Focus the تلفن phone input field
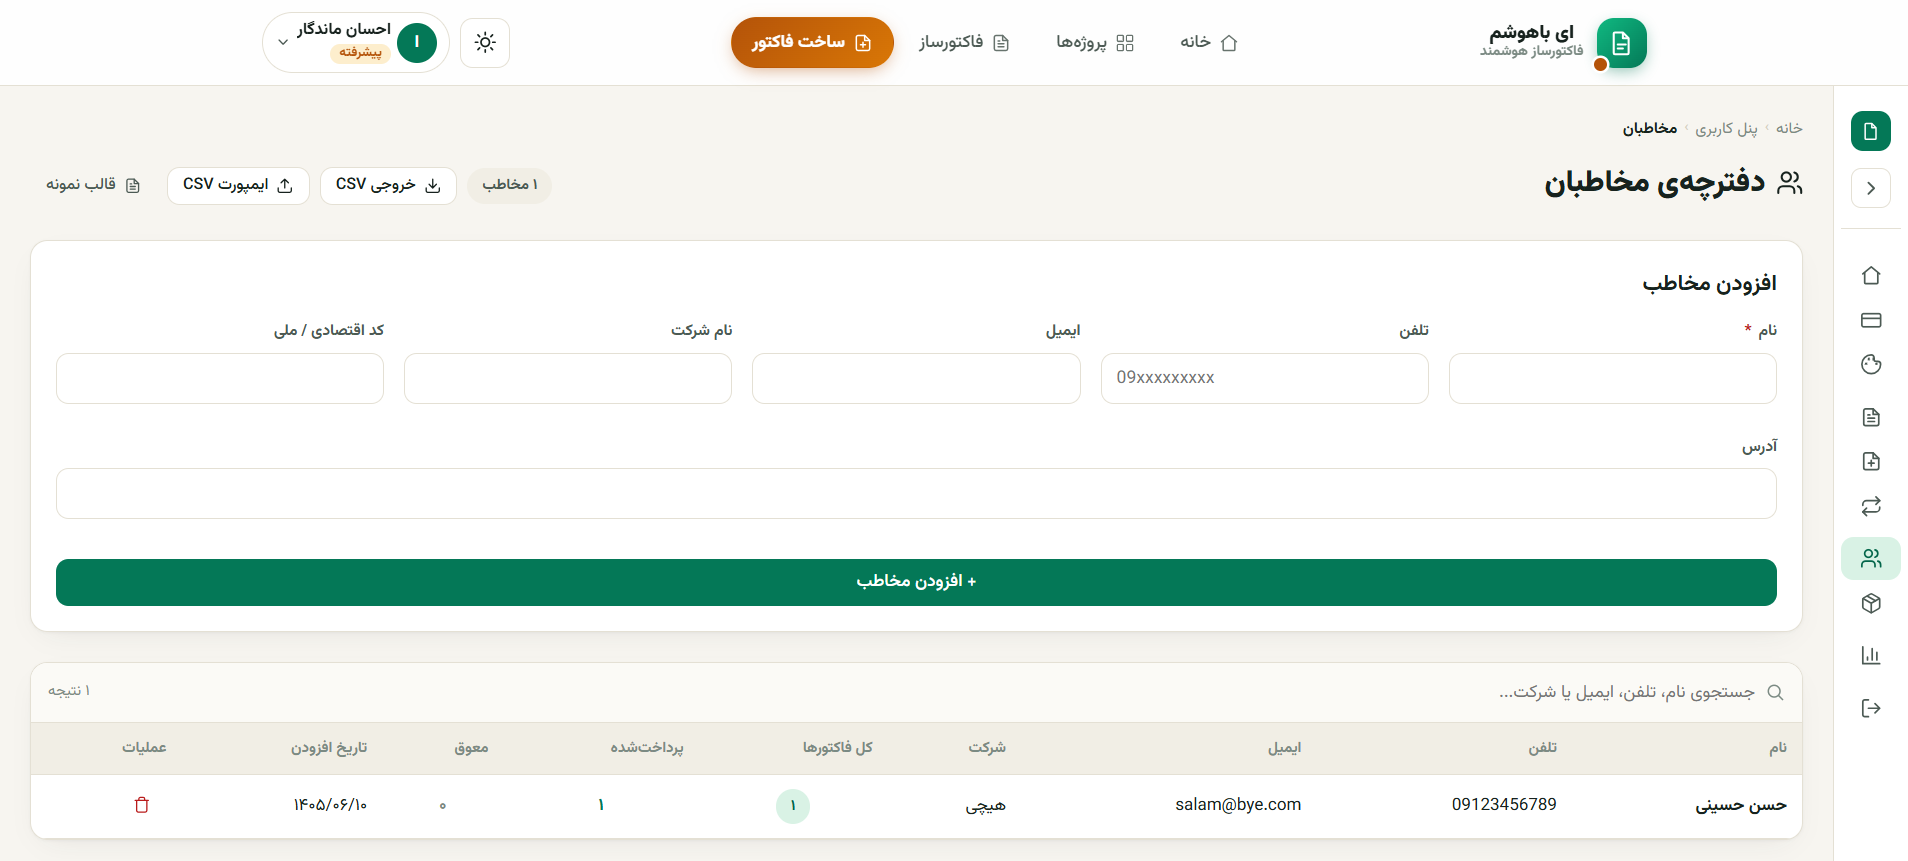1908x861 pixels. [x=1264, y=378]
